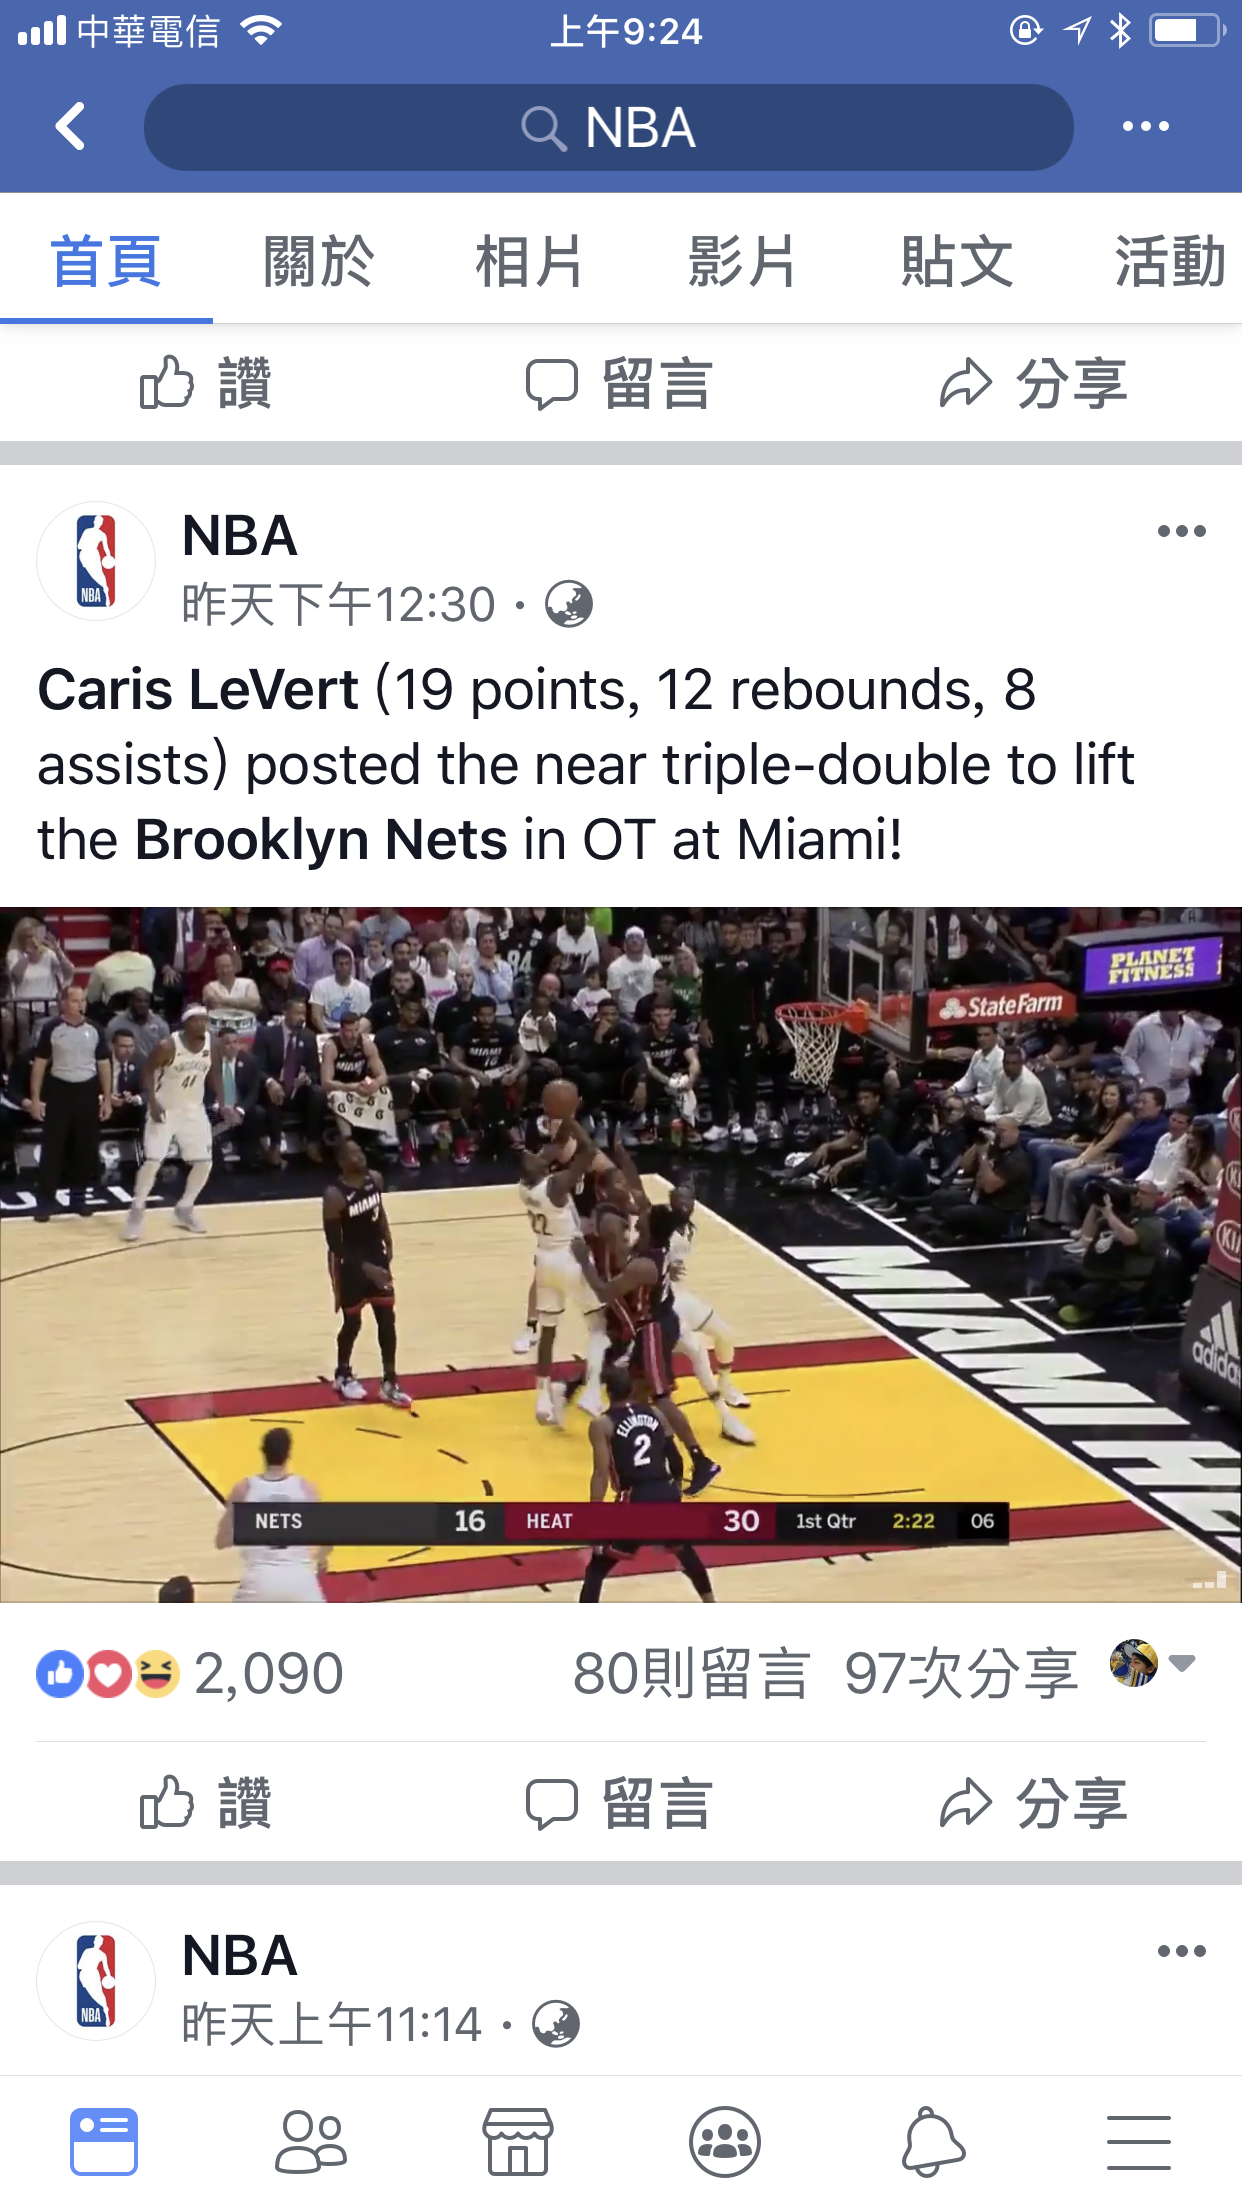Open the hamburger menu icon
The height and width of the screenshot is (2208, 1242).
(x=1139, y=2142)
